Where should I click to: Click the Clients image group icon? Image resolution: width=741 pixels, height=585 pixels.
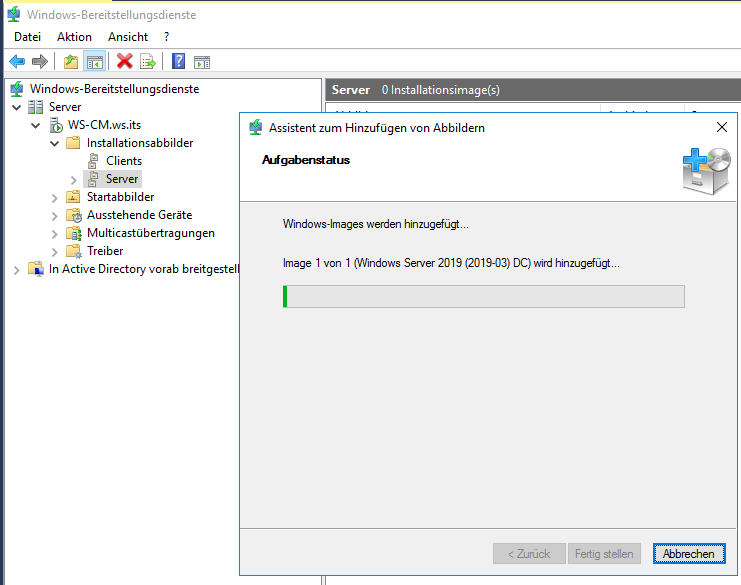point(93,161)
